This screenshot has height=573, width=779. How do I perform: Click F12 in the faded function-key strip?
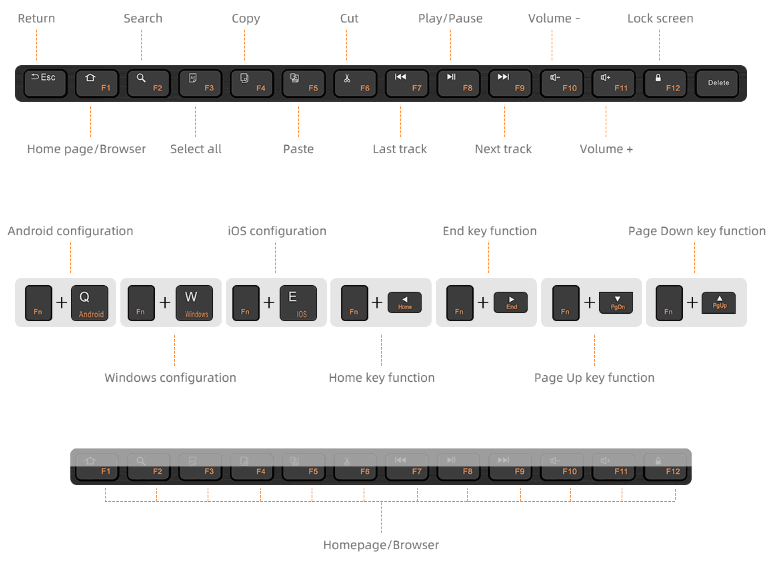point(665,467)
